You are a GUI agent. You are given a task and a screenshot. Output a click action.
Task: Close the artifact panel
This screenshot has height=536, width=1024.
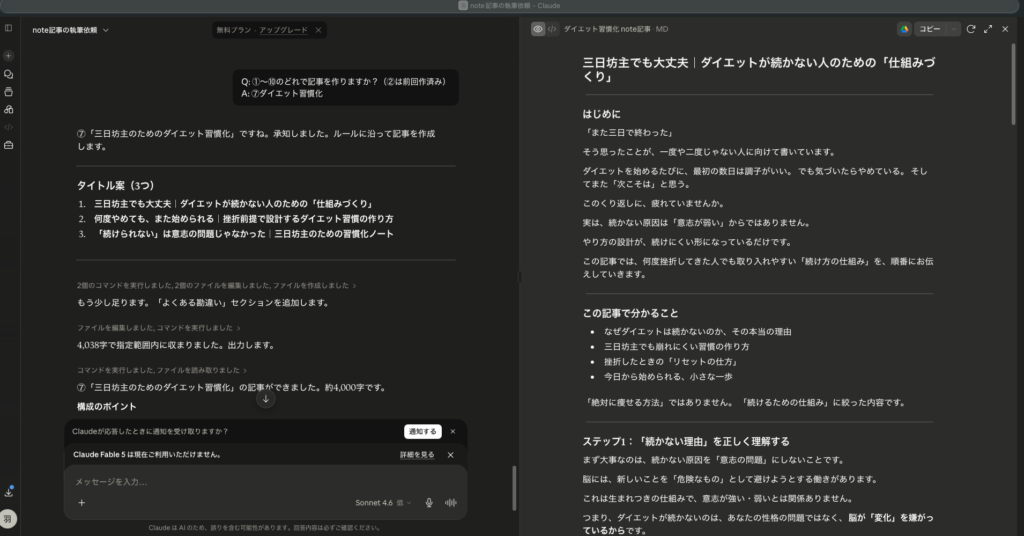[x=1005, y=29]
